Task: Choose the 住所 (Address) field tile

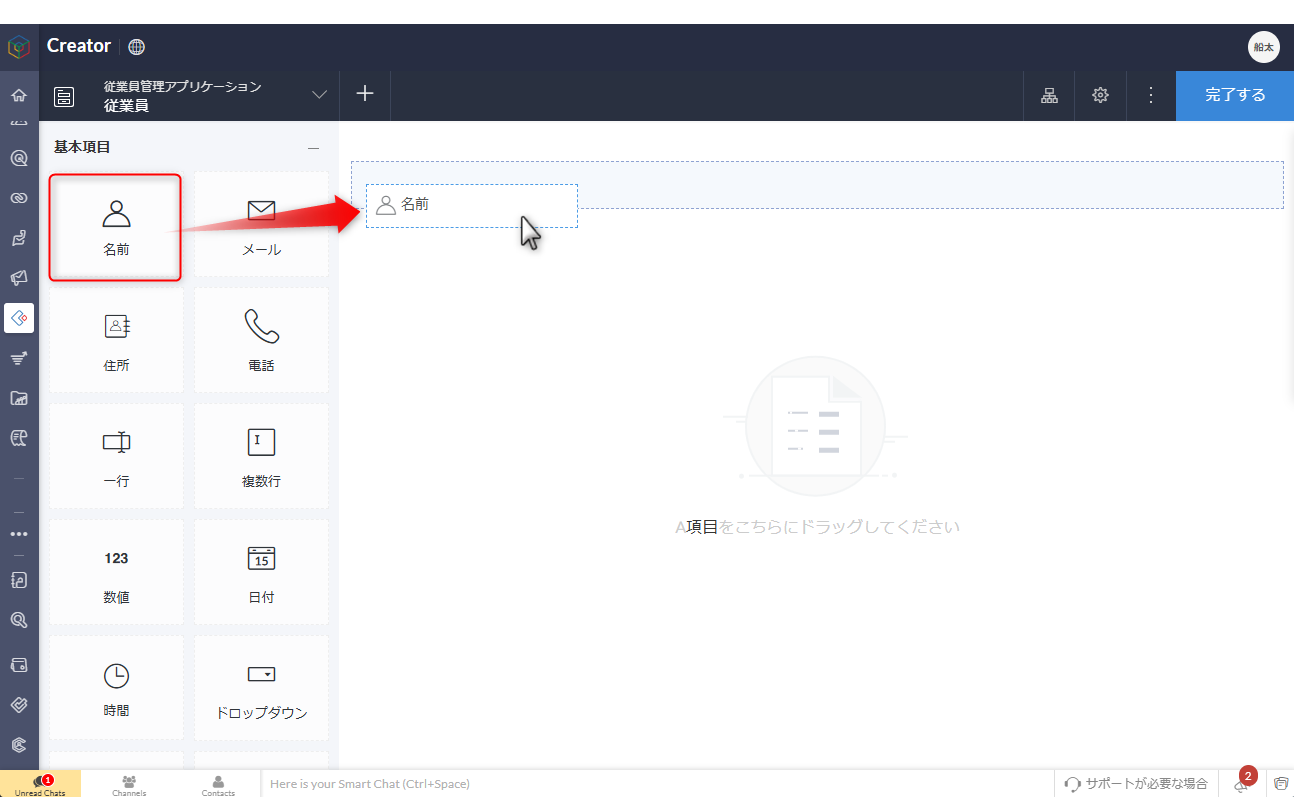Action: tap(116, 342)
